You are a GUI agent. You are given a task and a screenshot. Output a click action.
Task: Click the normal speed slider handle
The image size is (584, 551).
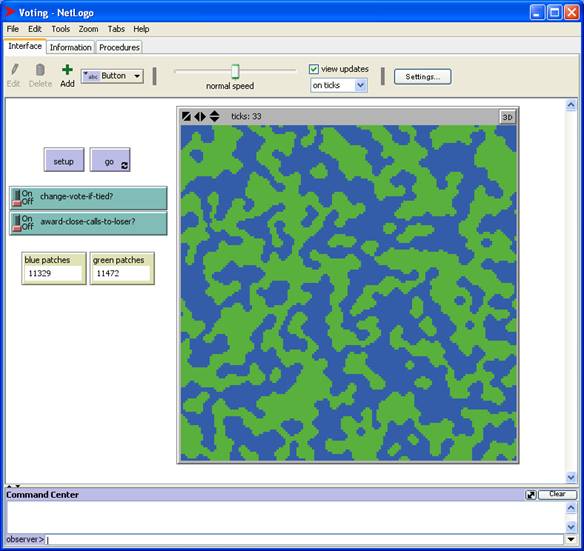235,71
